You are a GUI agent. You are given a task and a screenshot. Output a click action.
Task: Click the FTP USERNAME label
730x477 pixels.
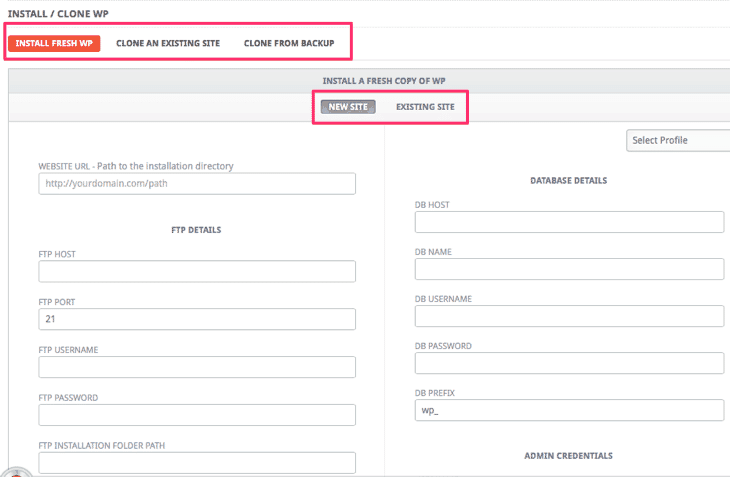point(68,350)
